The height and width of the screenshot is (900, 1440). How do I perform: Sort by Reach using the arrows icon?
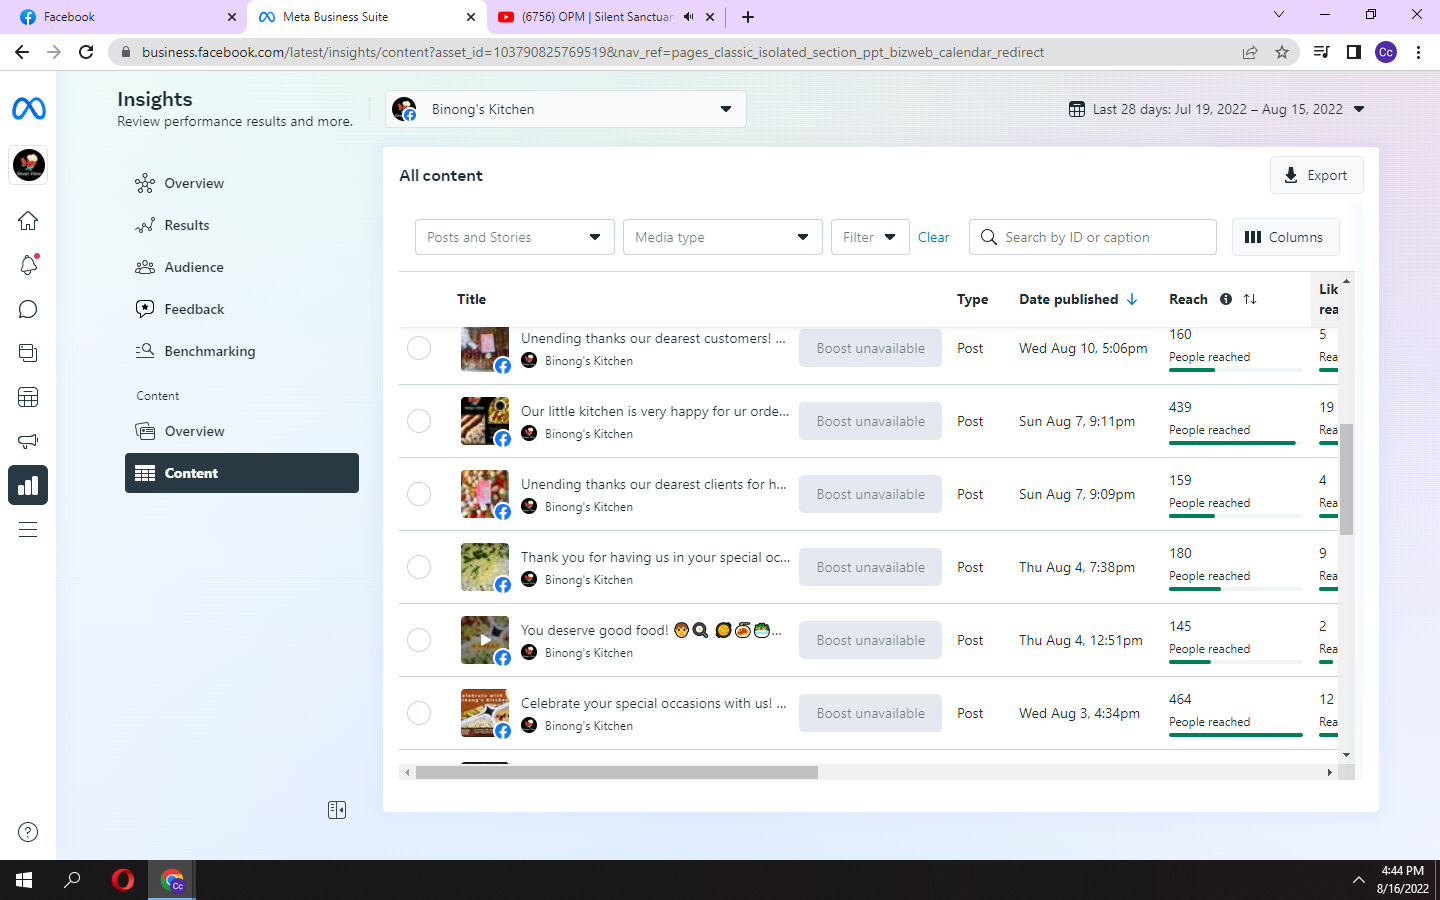click(x=1250, y=299)
